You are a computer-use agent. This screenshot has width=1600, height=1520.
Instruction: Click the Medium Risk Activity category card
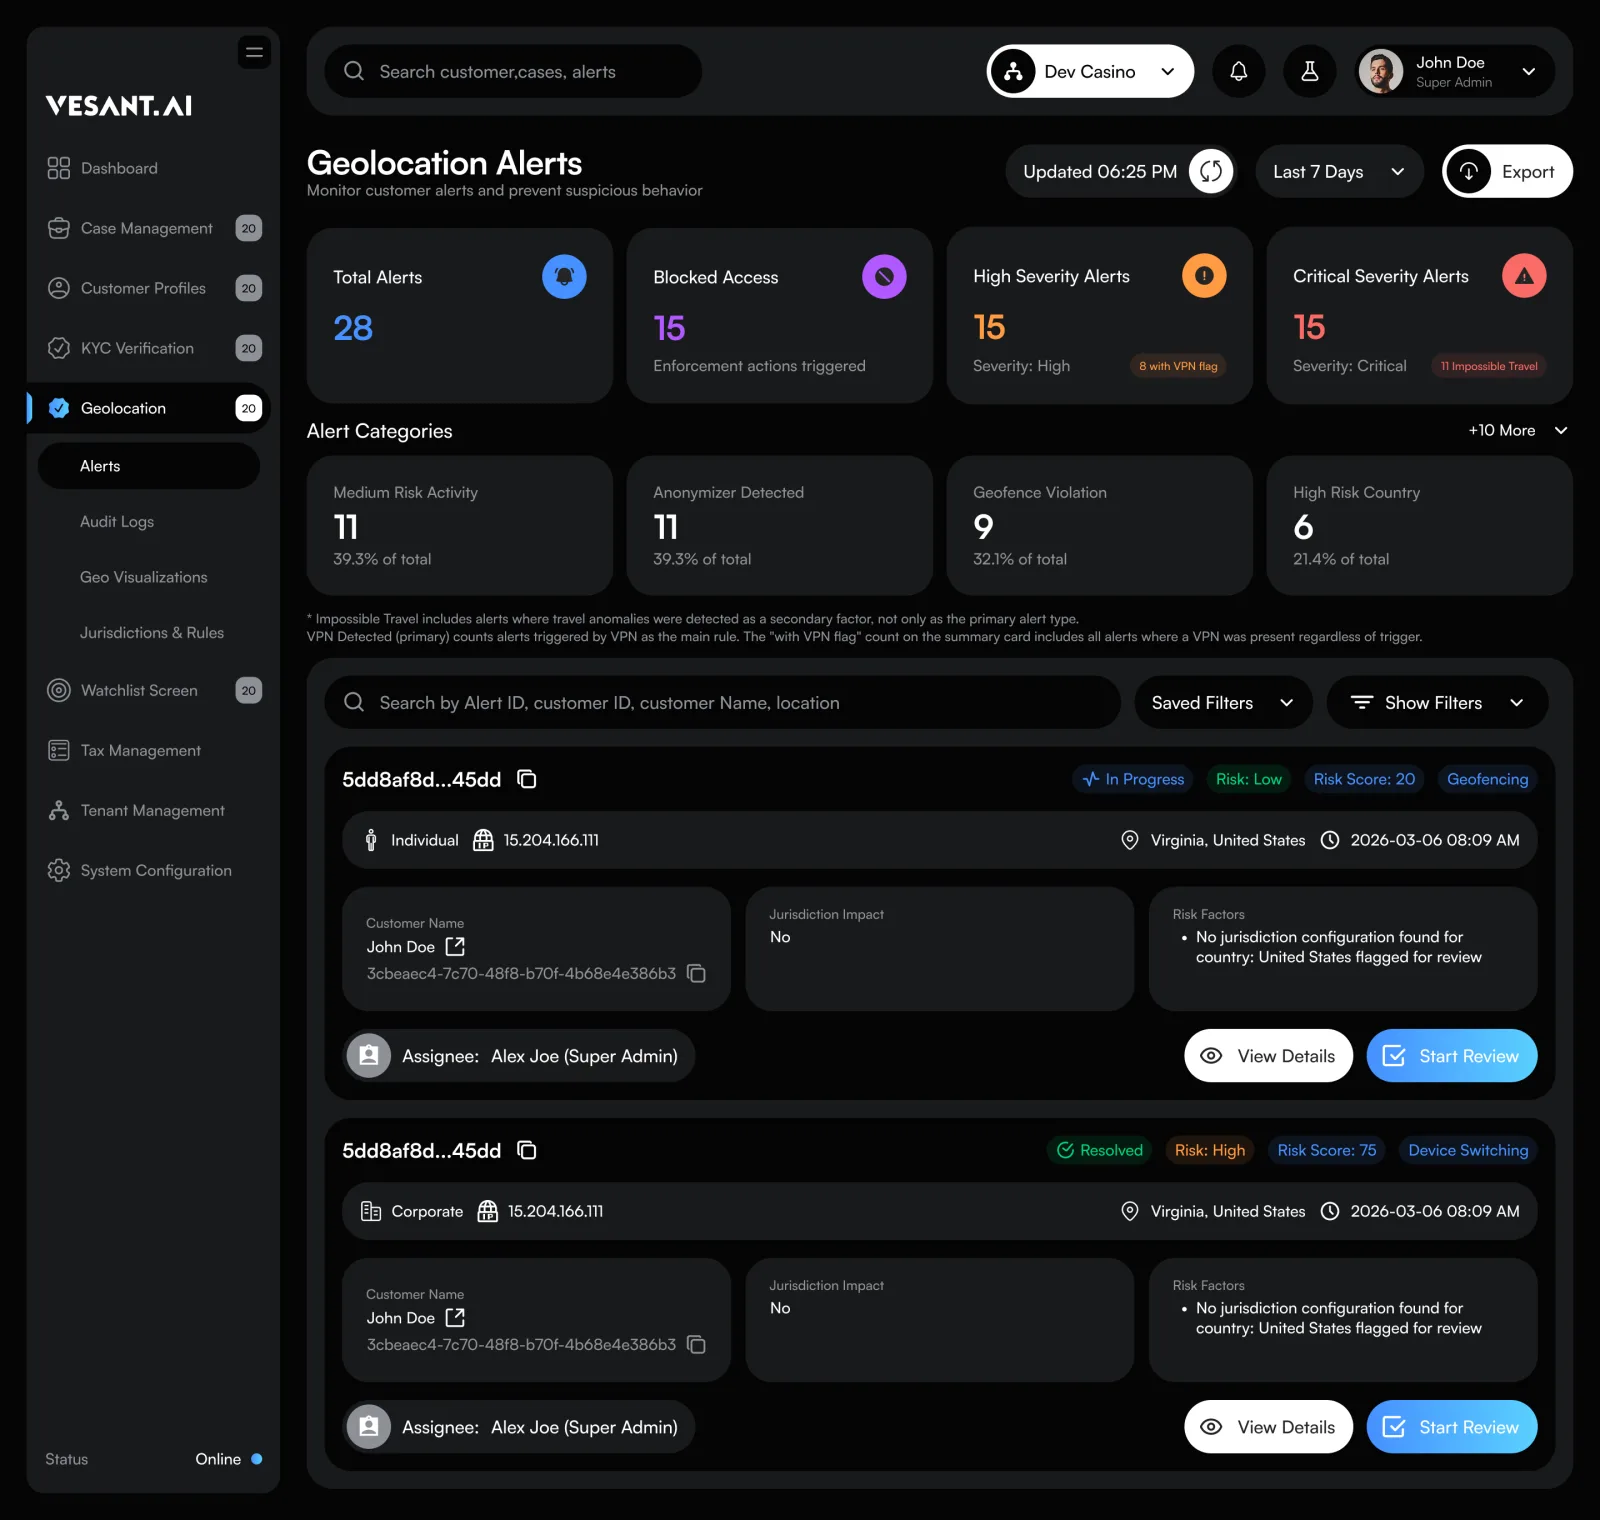click(x=459, y=525)
